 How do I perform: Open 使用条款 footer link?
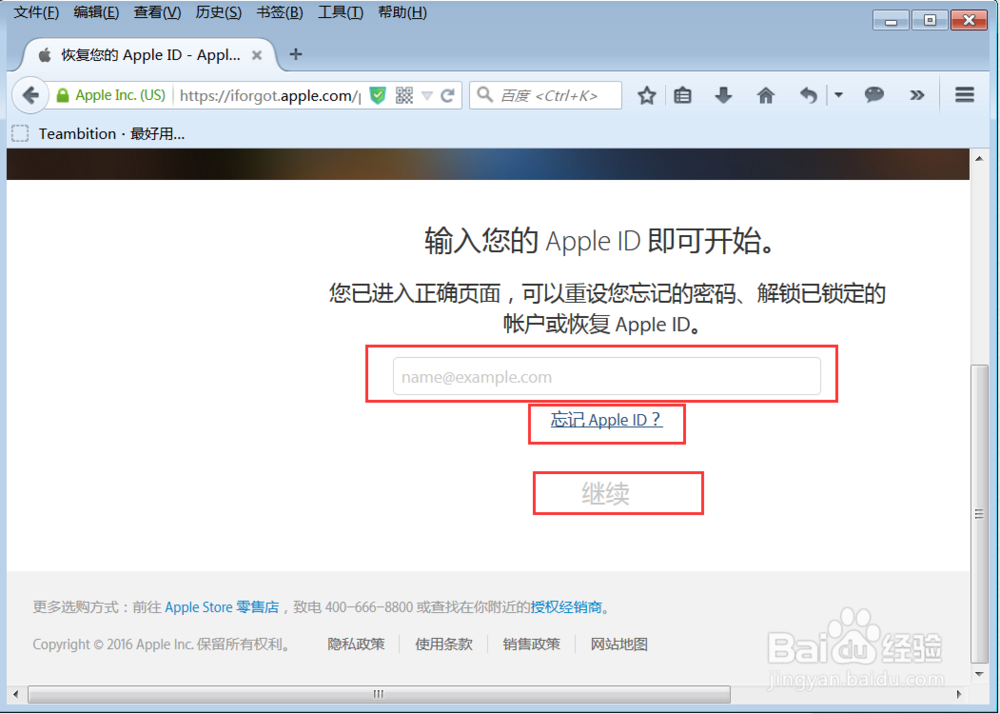(x=444, y=644)
